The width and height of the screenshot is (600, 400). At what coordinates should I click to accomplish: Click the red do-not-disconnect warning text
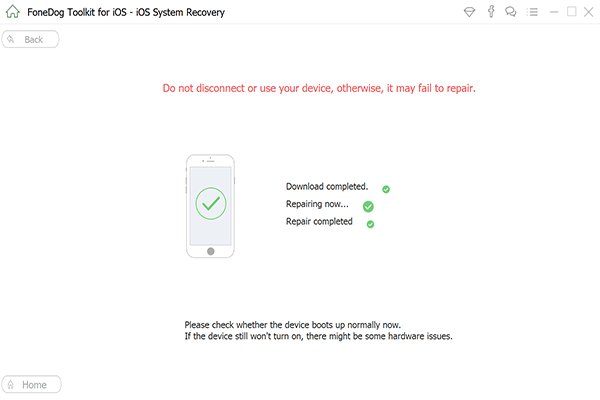pos(319,88)
